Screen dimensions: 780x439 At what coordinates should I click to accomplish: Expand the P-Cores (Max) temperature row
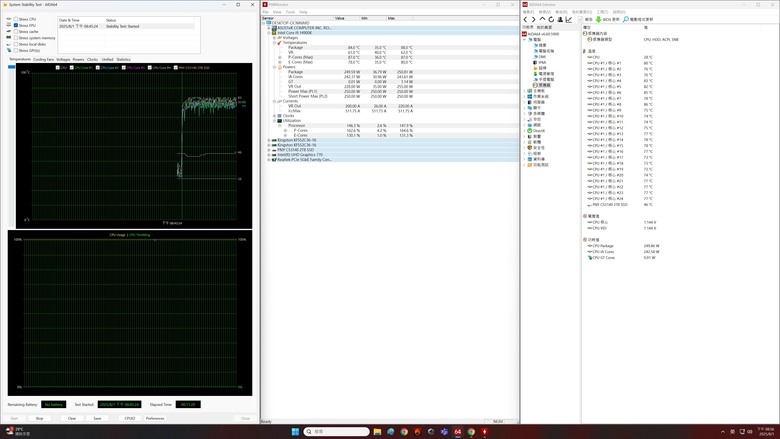(280, 57)
